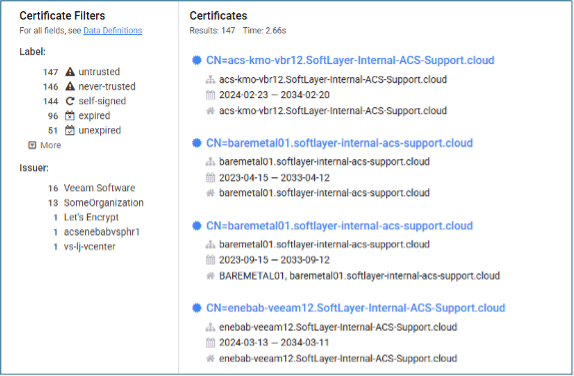Click the Results: 147 count text
Screen dimensions: 574x376
pyautogui.click(x=212, y=30)
